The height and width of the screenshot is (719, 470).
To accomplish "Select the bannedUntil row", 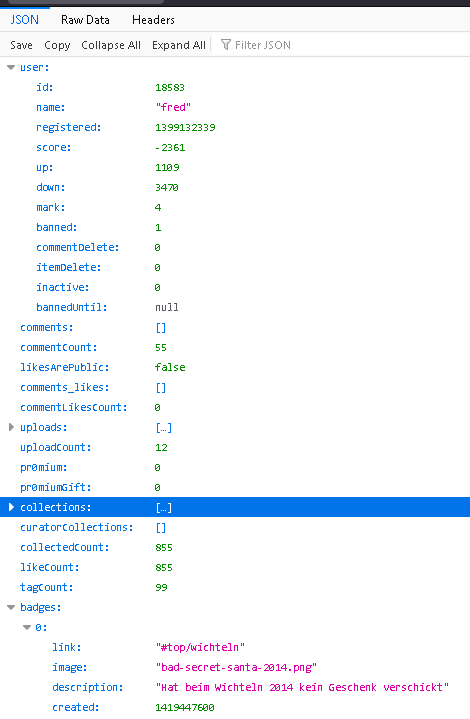I will click(235, 307).
